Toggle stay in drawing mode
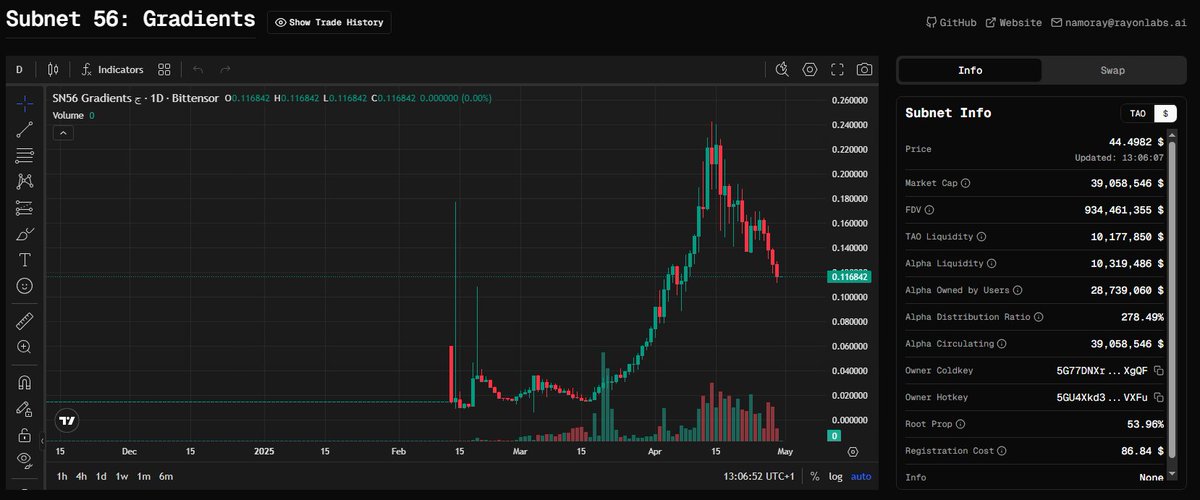Screen dimensions: 1200x500 coord(25,408)
